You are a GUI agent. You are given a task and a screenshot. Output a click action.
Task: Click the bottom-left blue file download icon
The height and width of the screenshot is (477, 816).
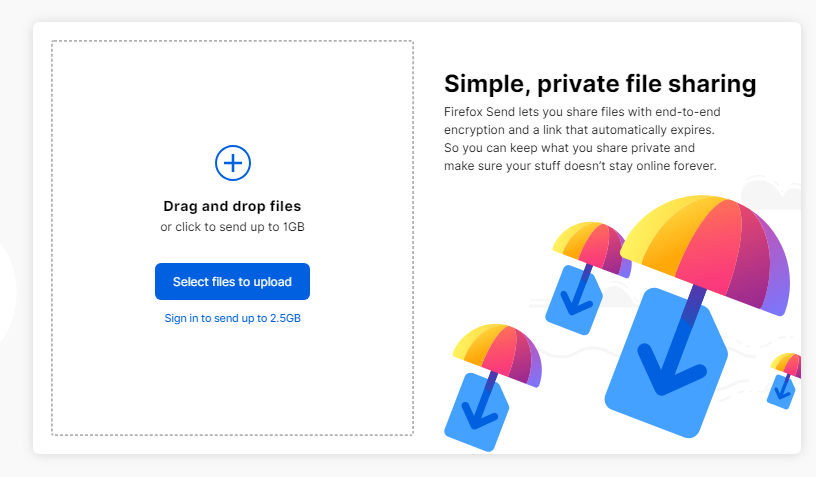pos(476,411)
